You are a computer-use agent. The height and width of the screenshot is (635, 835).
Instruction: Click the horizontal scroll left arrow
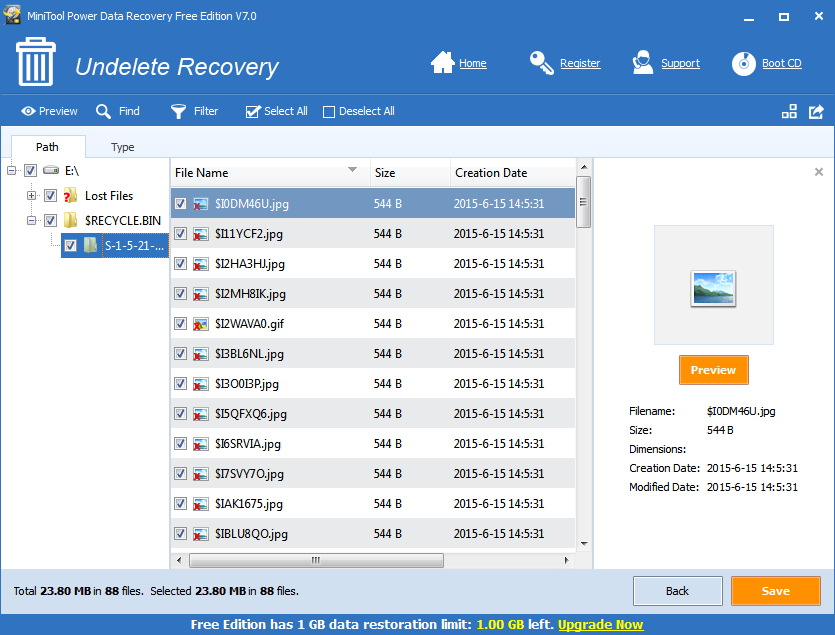click(179, 560)
